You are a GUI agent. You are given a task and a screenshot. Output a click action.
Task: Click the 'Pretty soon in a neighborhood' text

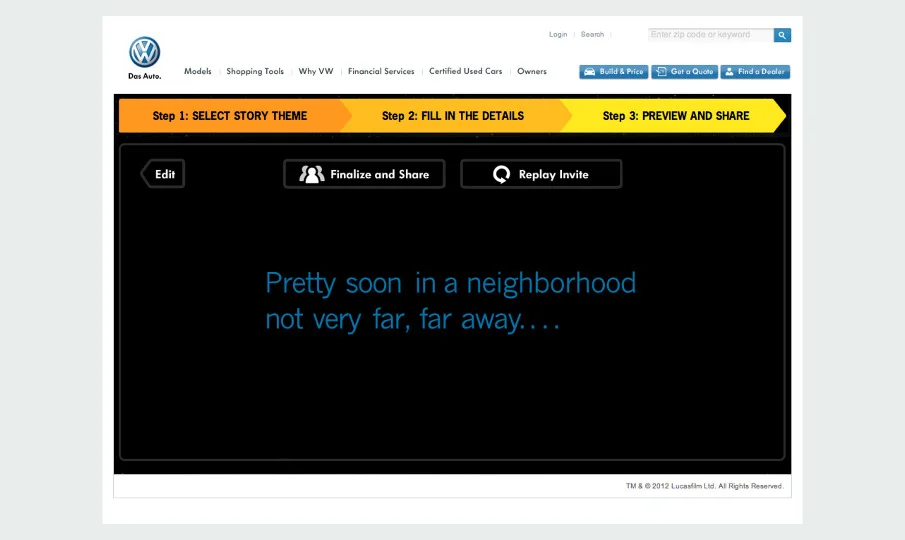pyautogui.click(x=450, y=283)
